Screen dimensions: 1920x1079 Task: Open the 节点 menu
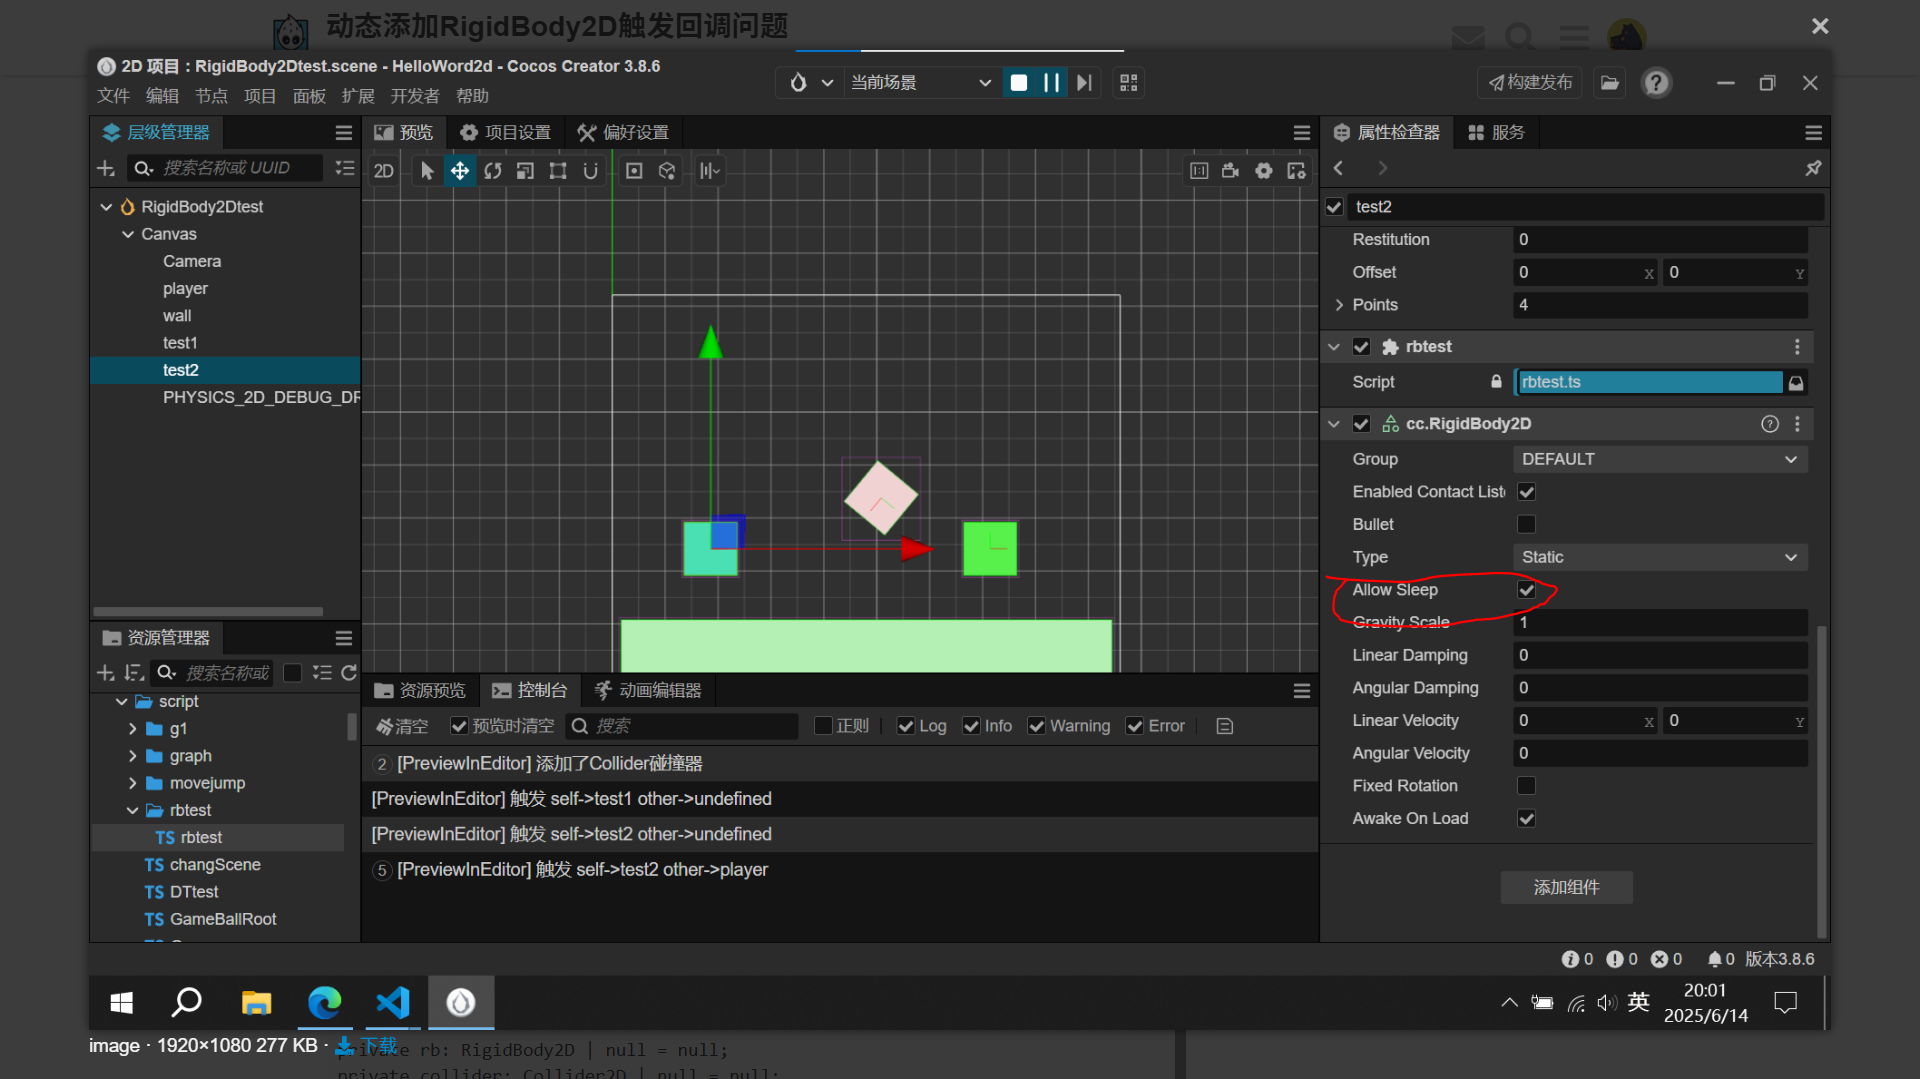click(x=211, y=96)
